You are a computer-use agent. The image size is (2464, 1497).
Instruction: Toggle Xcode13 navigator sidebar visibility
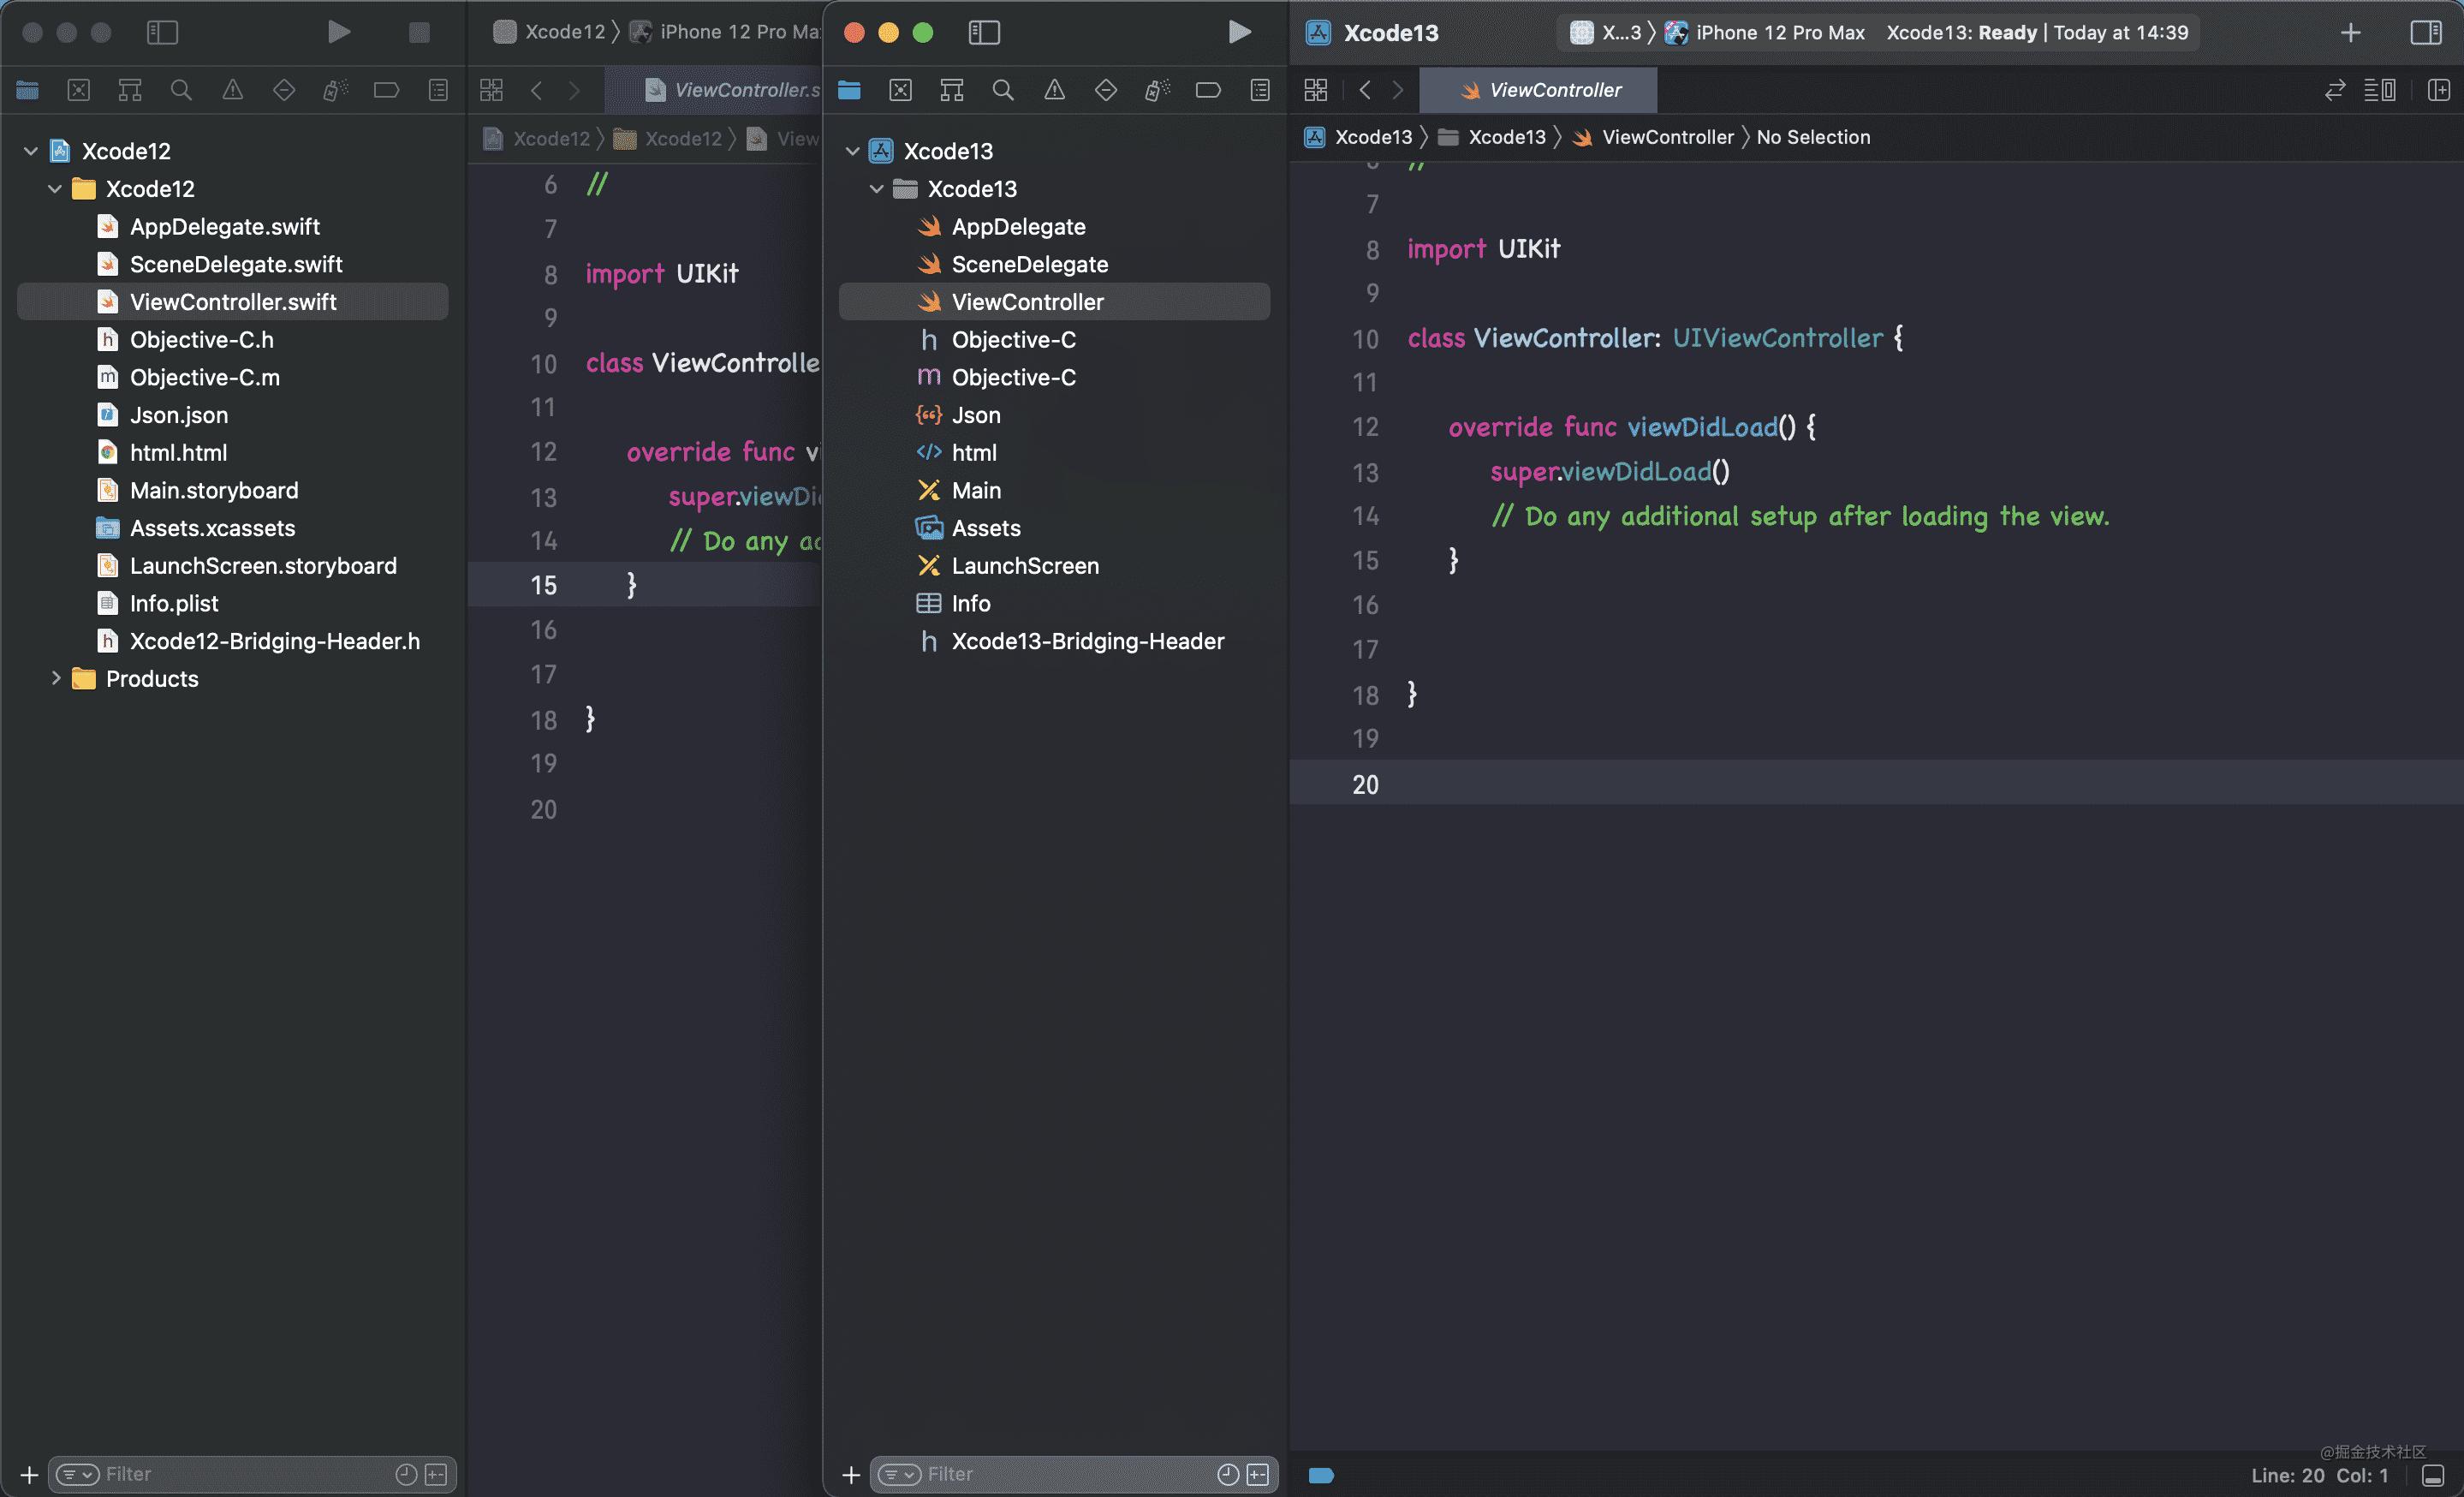[984, 32]
